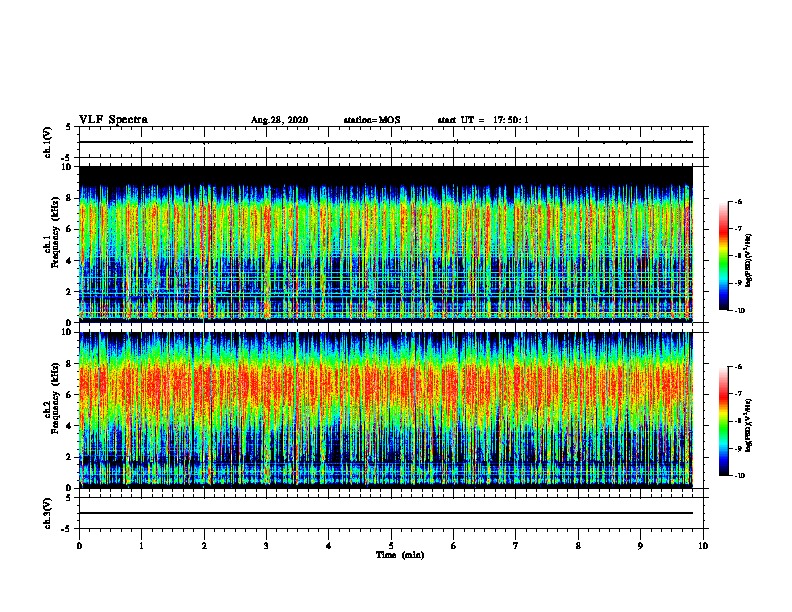Click time axis tick label "2"
792x612 pixels.
204,546
